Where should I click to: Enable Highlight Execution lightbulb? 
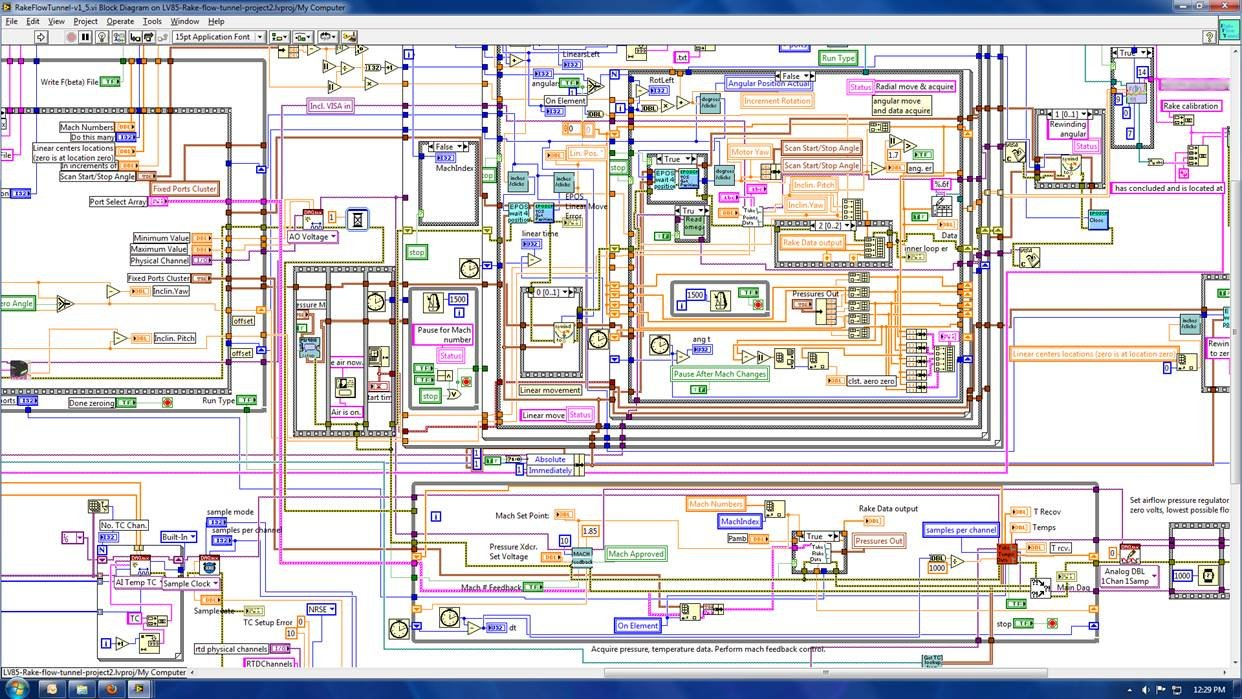tap(100, 37)
